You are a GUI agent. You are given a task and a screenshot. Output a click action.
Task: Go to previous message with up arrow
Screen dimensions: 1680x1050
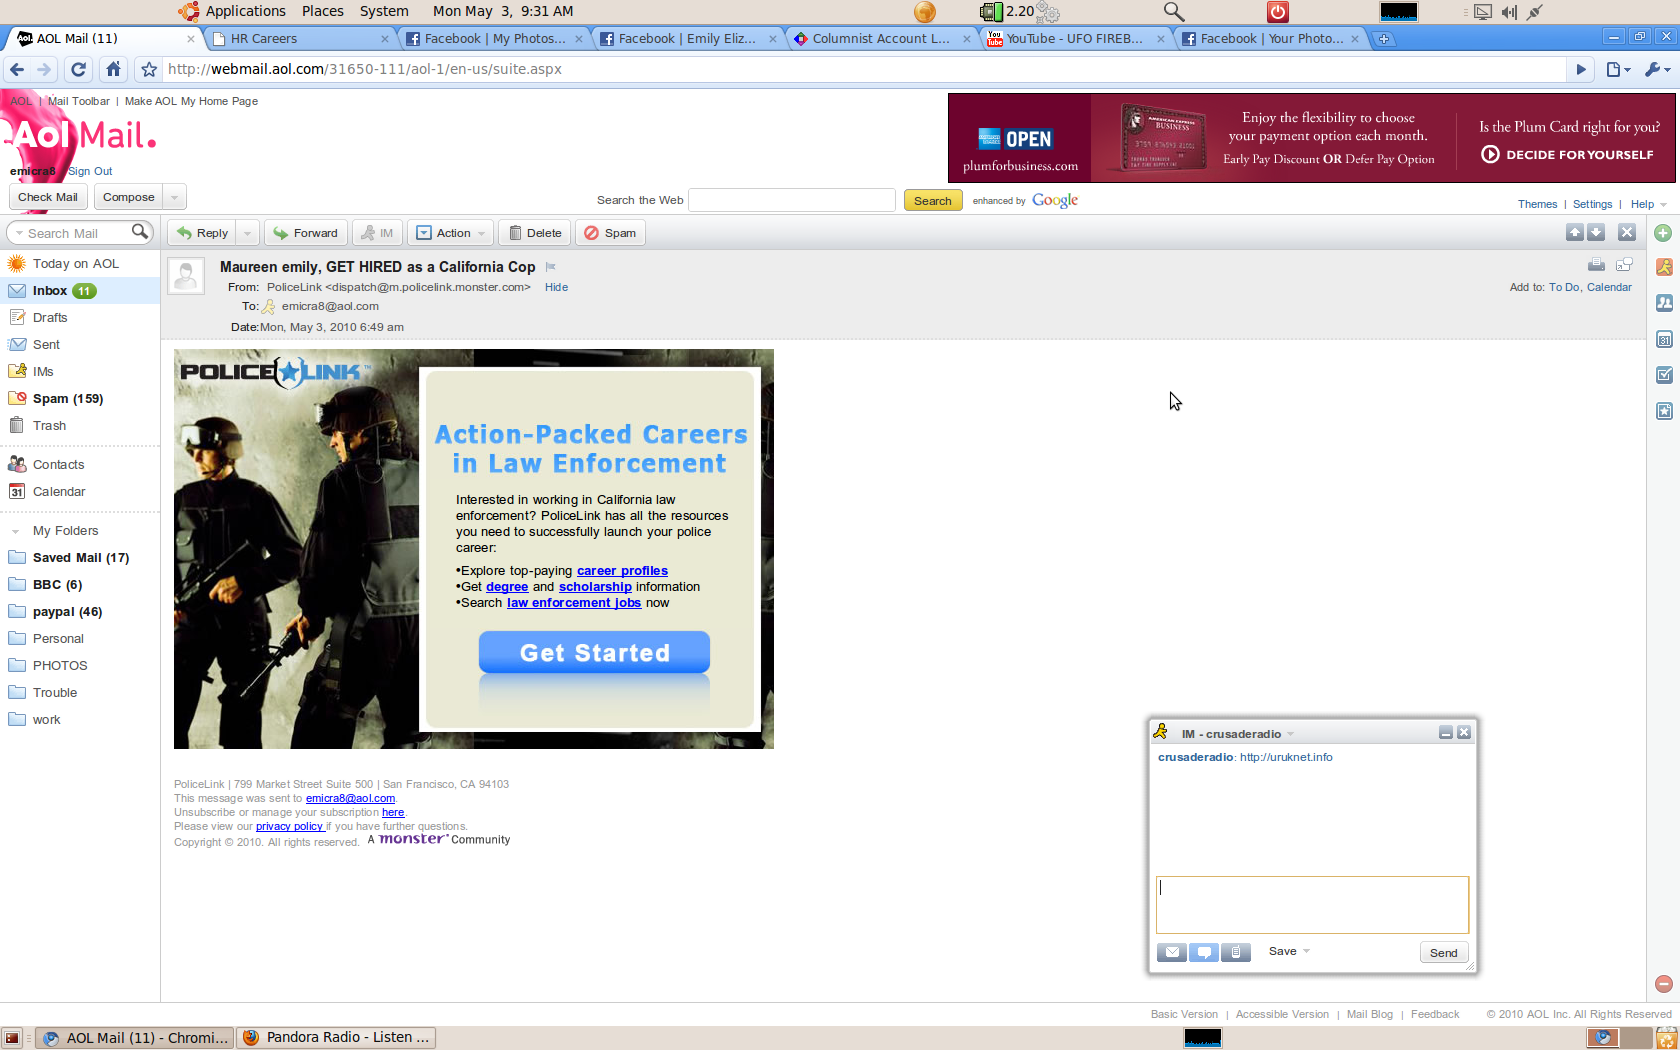click(1575, 232)
